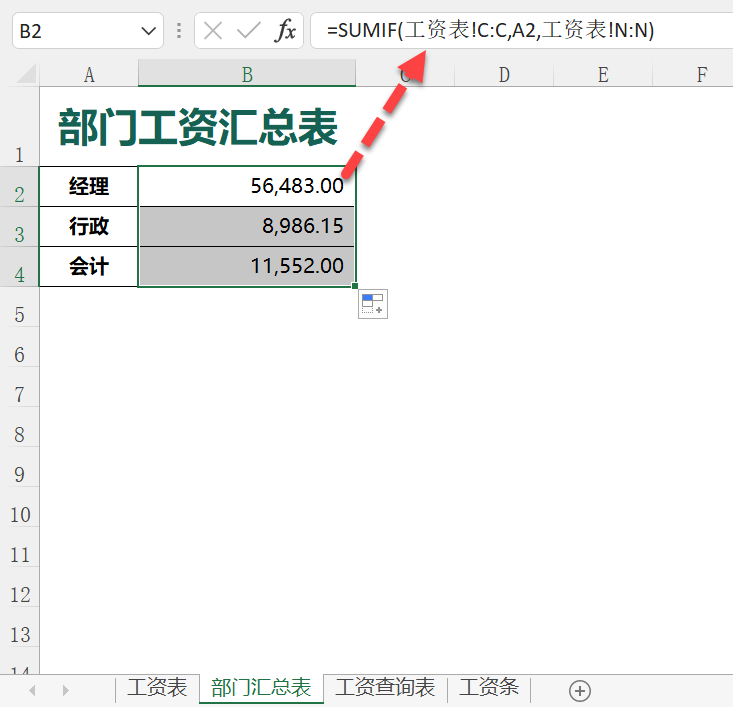Select the cell labeled 会计

pos(89,267)
